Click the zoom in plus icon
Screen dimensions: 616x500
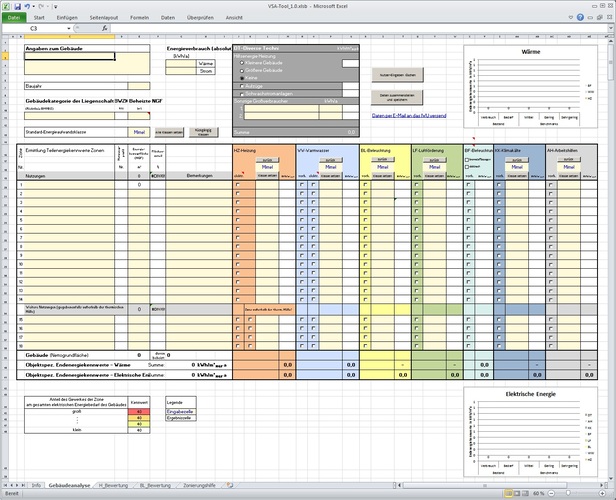point(602,494)
